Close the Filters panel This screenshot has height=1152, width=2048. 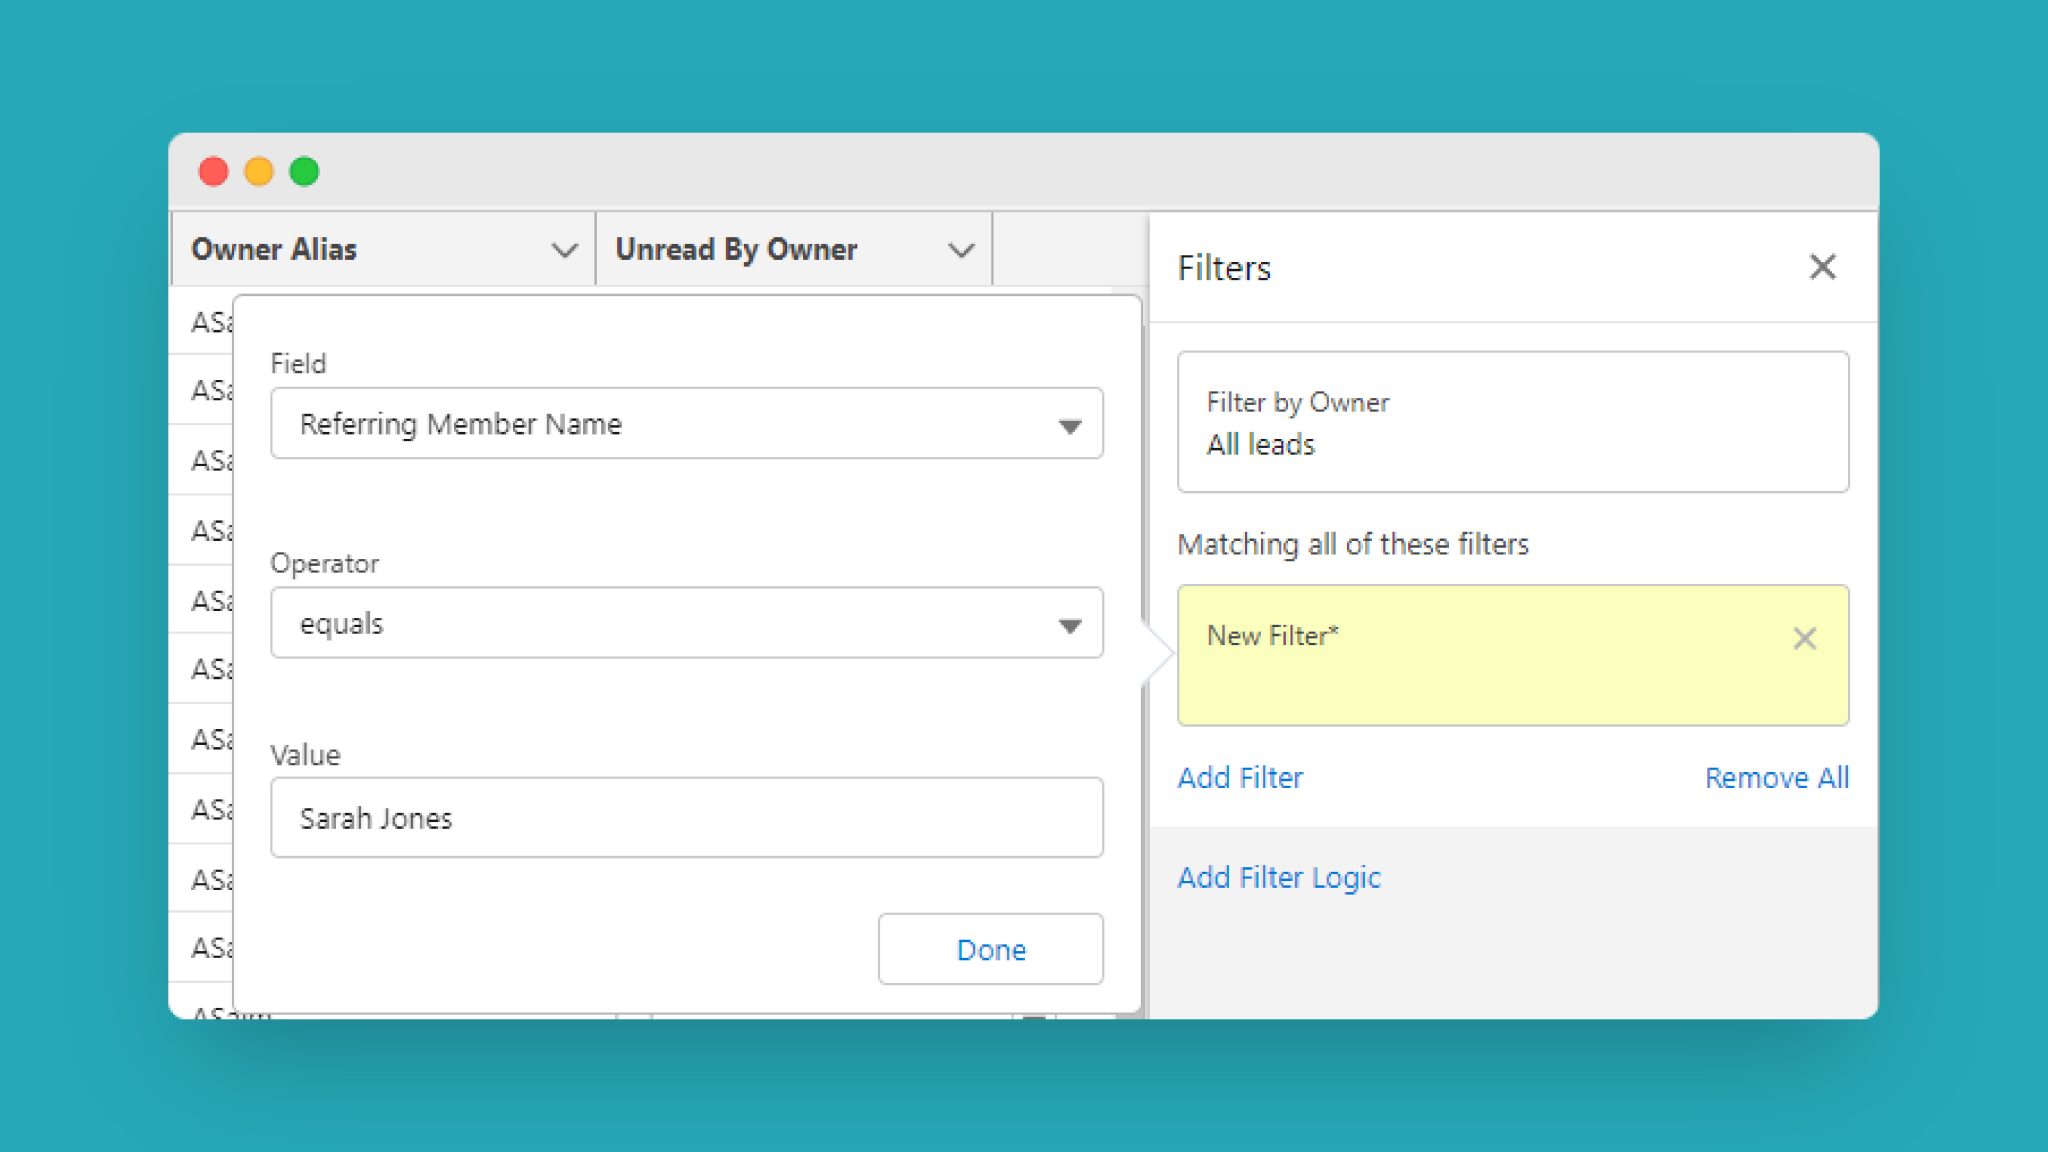1822,267
